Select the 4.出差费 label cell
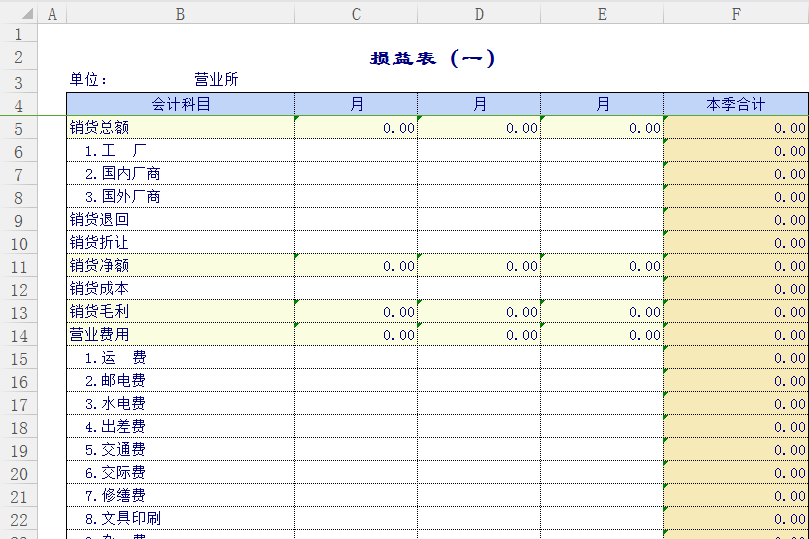This screenshot has width=809, height=539. 180,427
